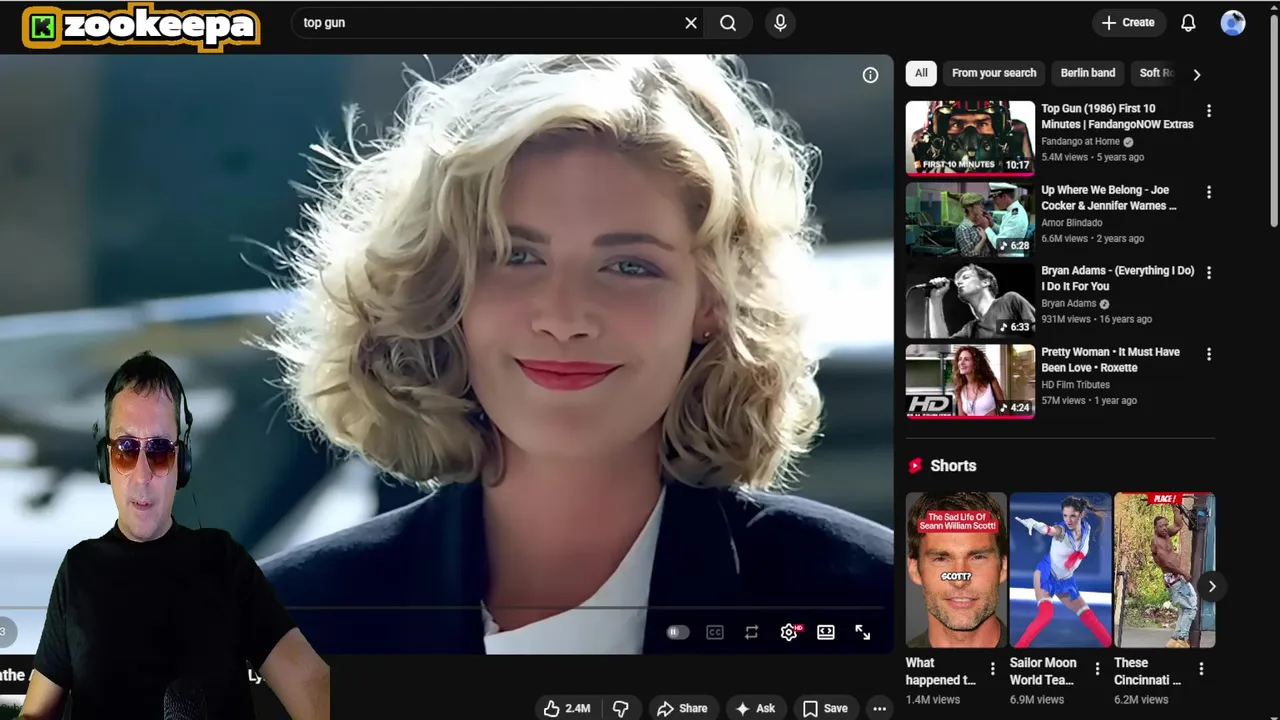
Task: Open the Seann William Scott short
Action: (x=956, y=570)
